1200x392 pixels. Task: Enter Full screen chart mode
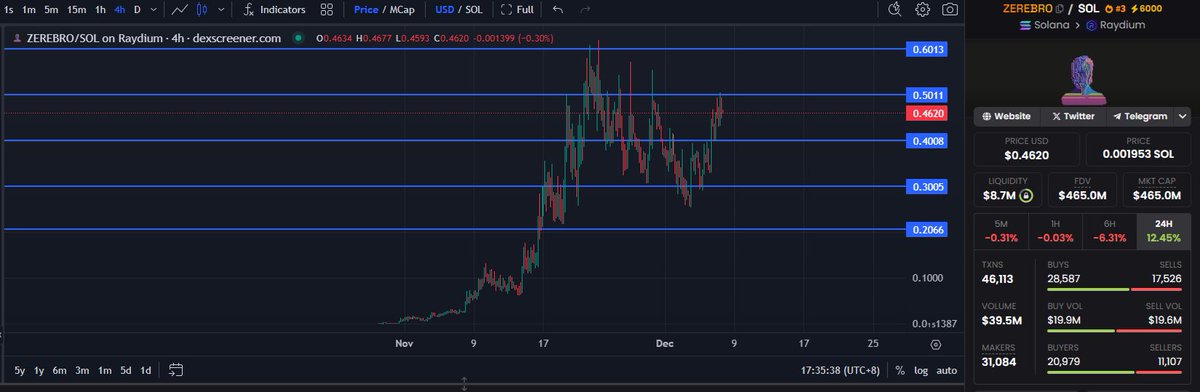pyautogui.click(x=517, y=9)
